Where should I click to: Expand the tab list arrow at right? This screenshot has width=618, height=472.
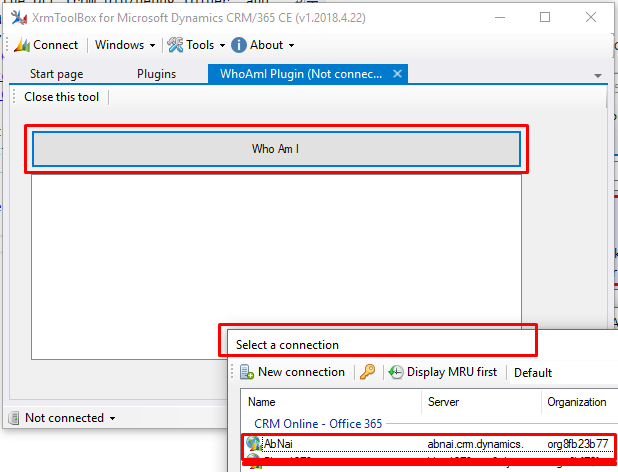[598, 75]
